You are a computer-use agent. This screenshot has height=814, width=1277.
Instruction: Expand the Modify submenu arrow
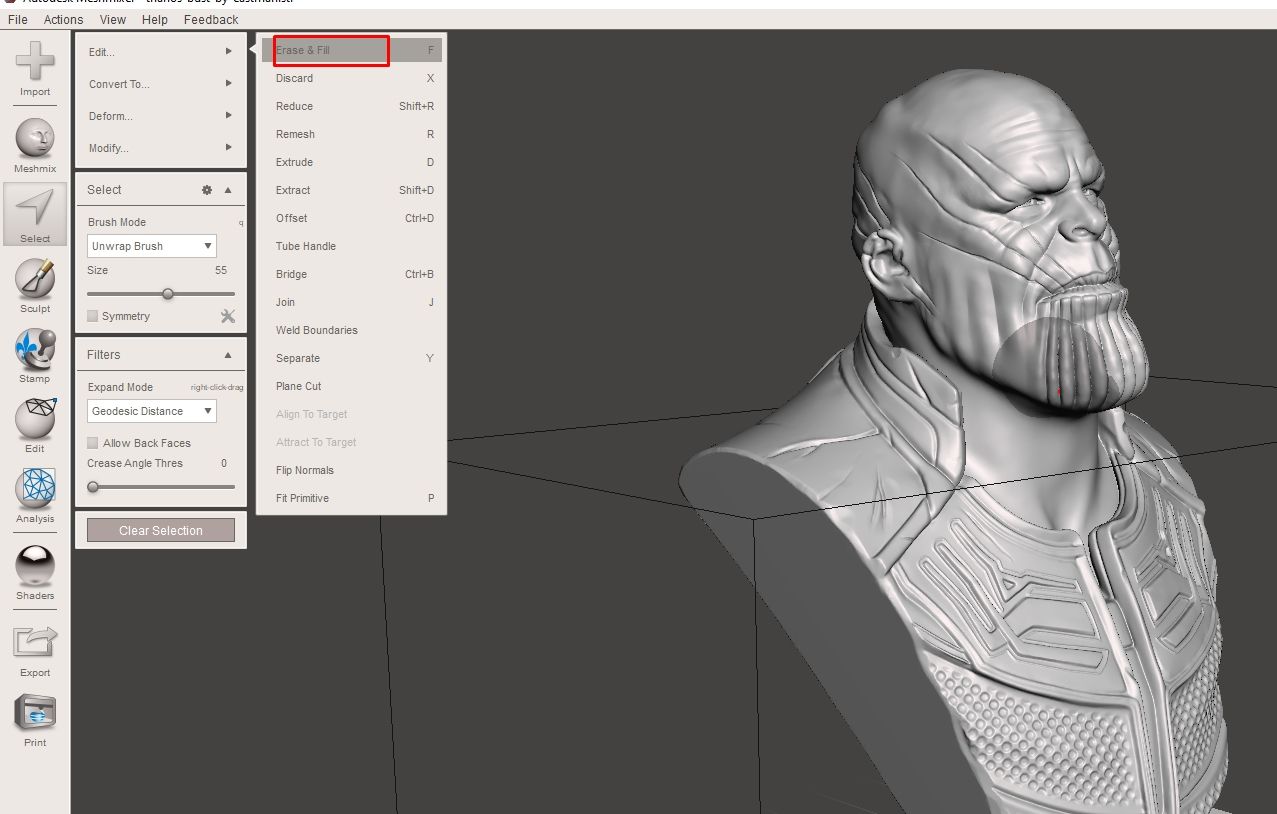click(x=228, y=148)
